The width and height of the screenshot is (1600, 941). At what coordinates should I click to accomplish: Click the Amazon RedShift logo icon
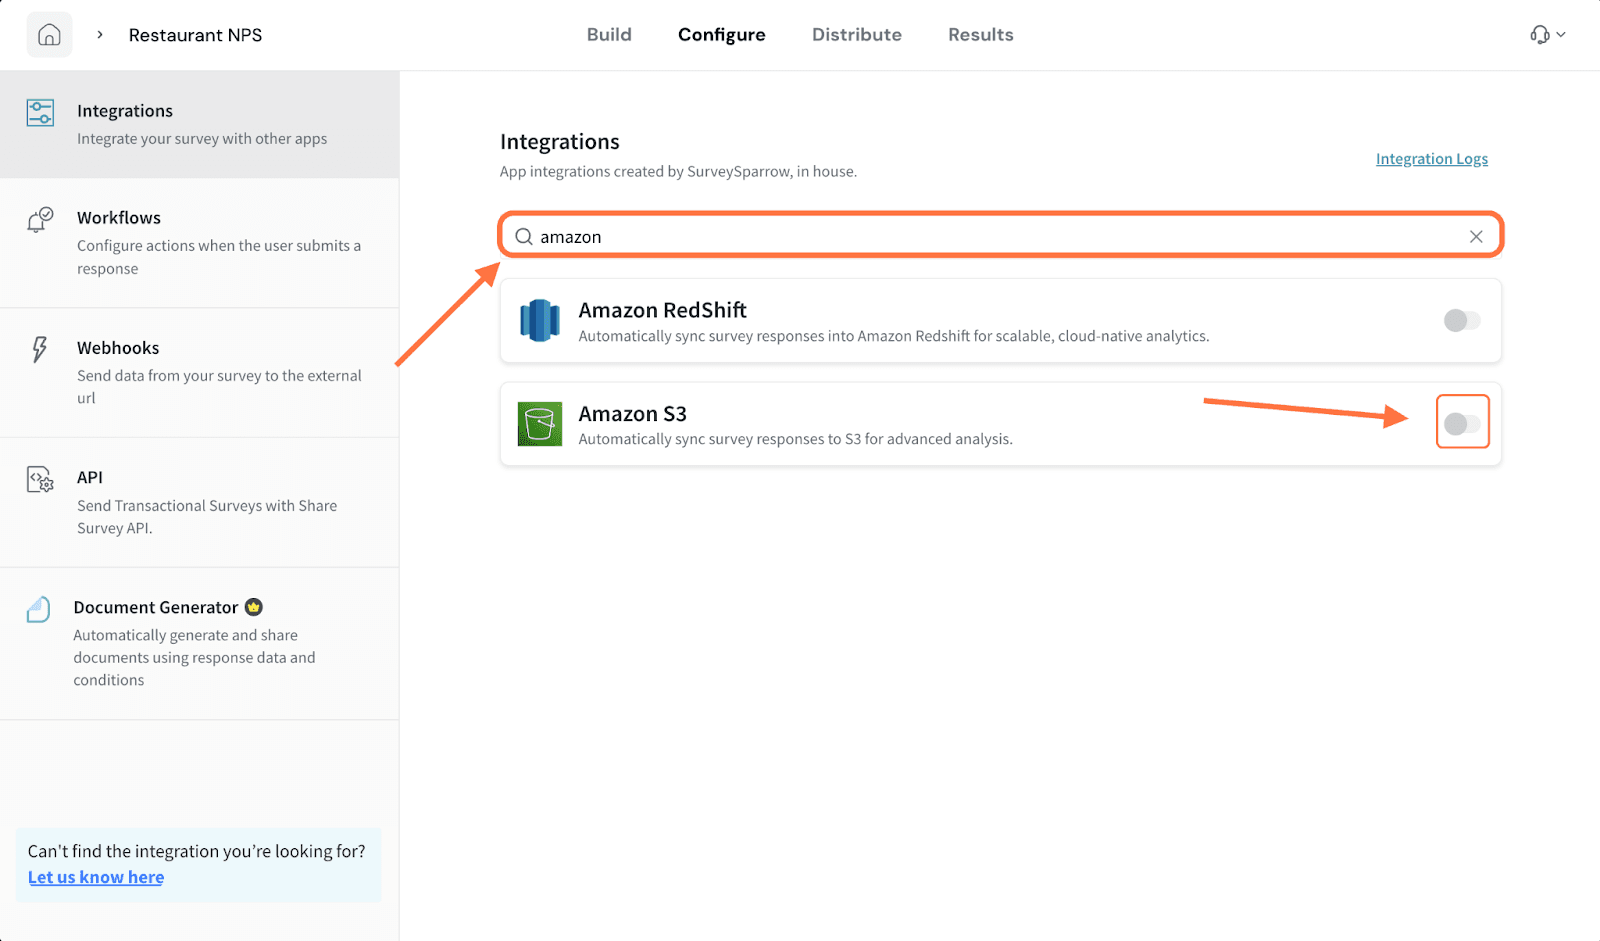coord(540,321)
